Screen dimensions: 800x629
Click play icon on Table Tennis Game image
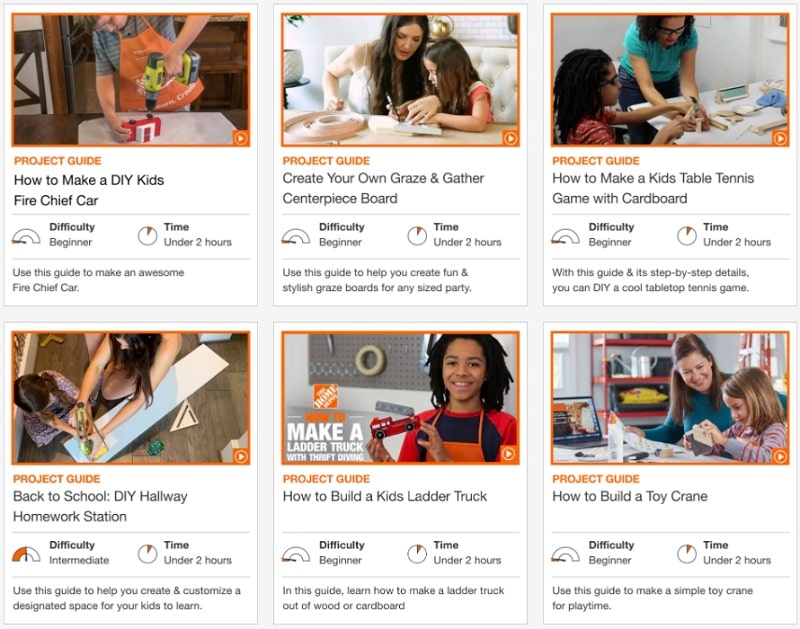tap(780, 138)
